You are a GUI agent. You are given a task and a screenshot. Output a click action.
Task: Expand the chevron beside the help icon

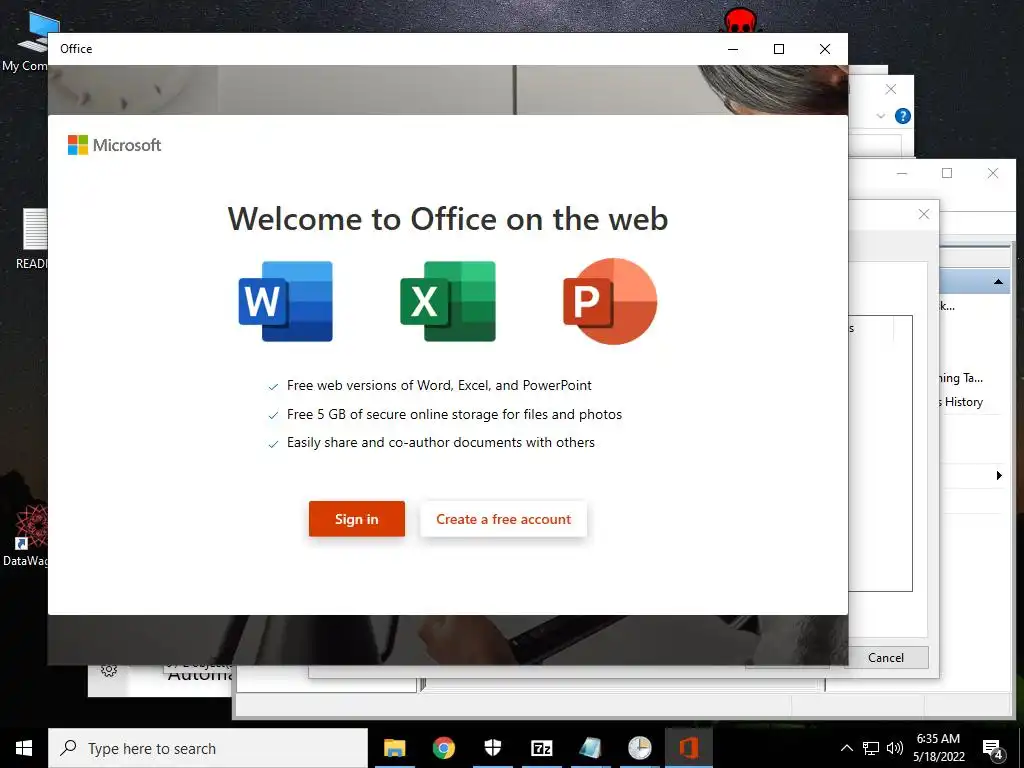tap(881, 116)
